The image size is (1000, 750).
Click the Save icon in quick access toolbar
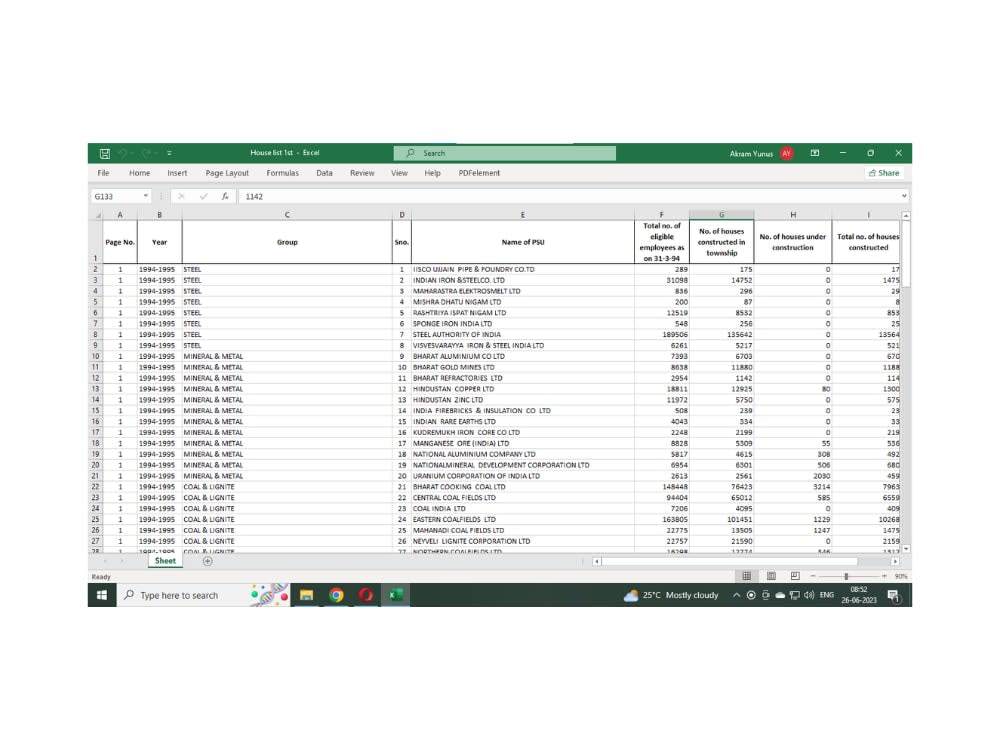pyautogui.click(x=104, y=152)
